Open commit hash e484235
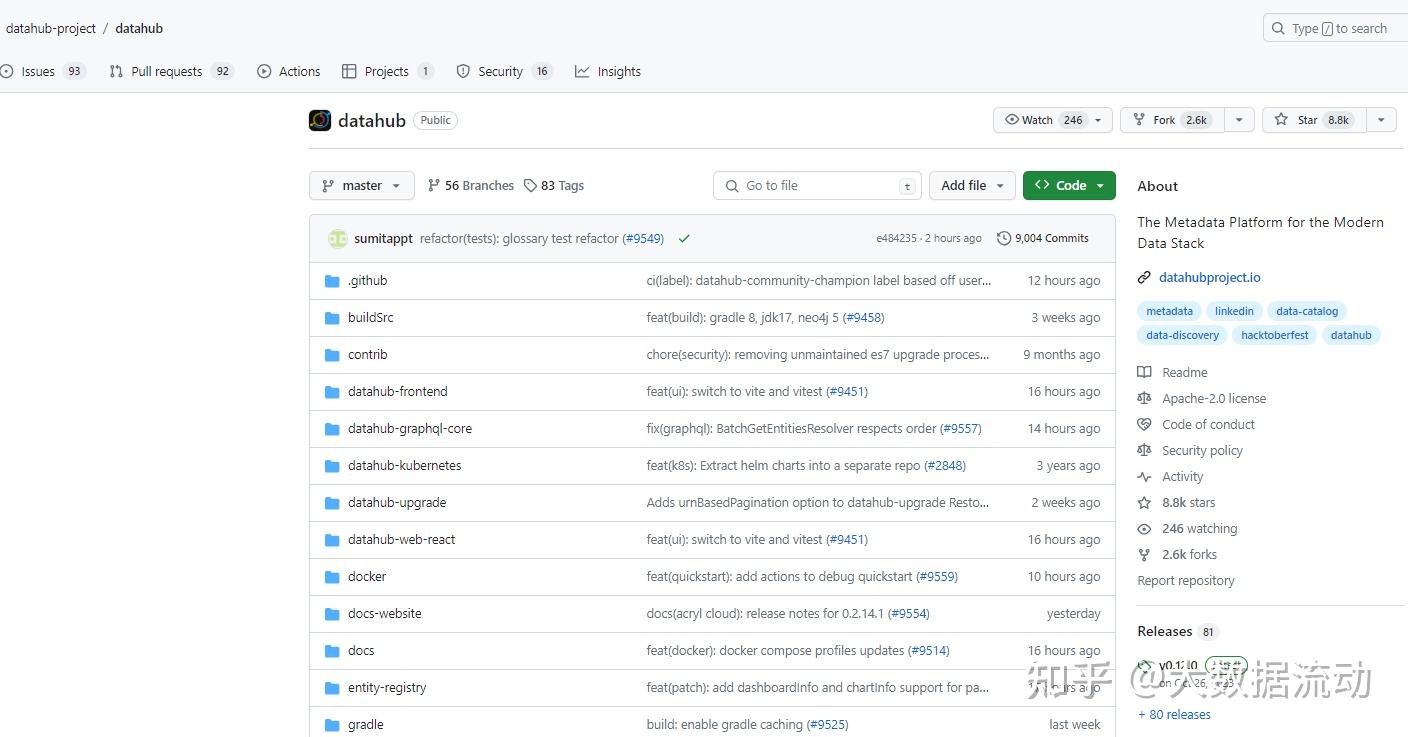This screenshot has width=1408, height=737. (896, 238)
